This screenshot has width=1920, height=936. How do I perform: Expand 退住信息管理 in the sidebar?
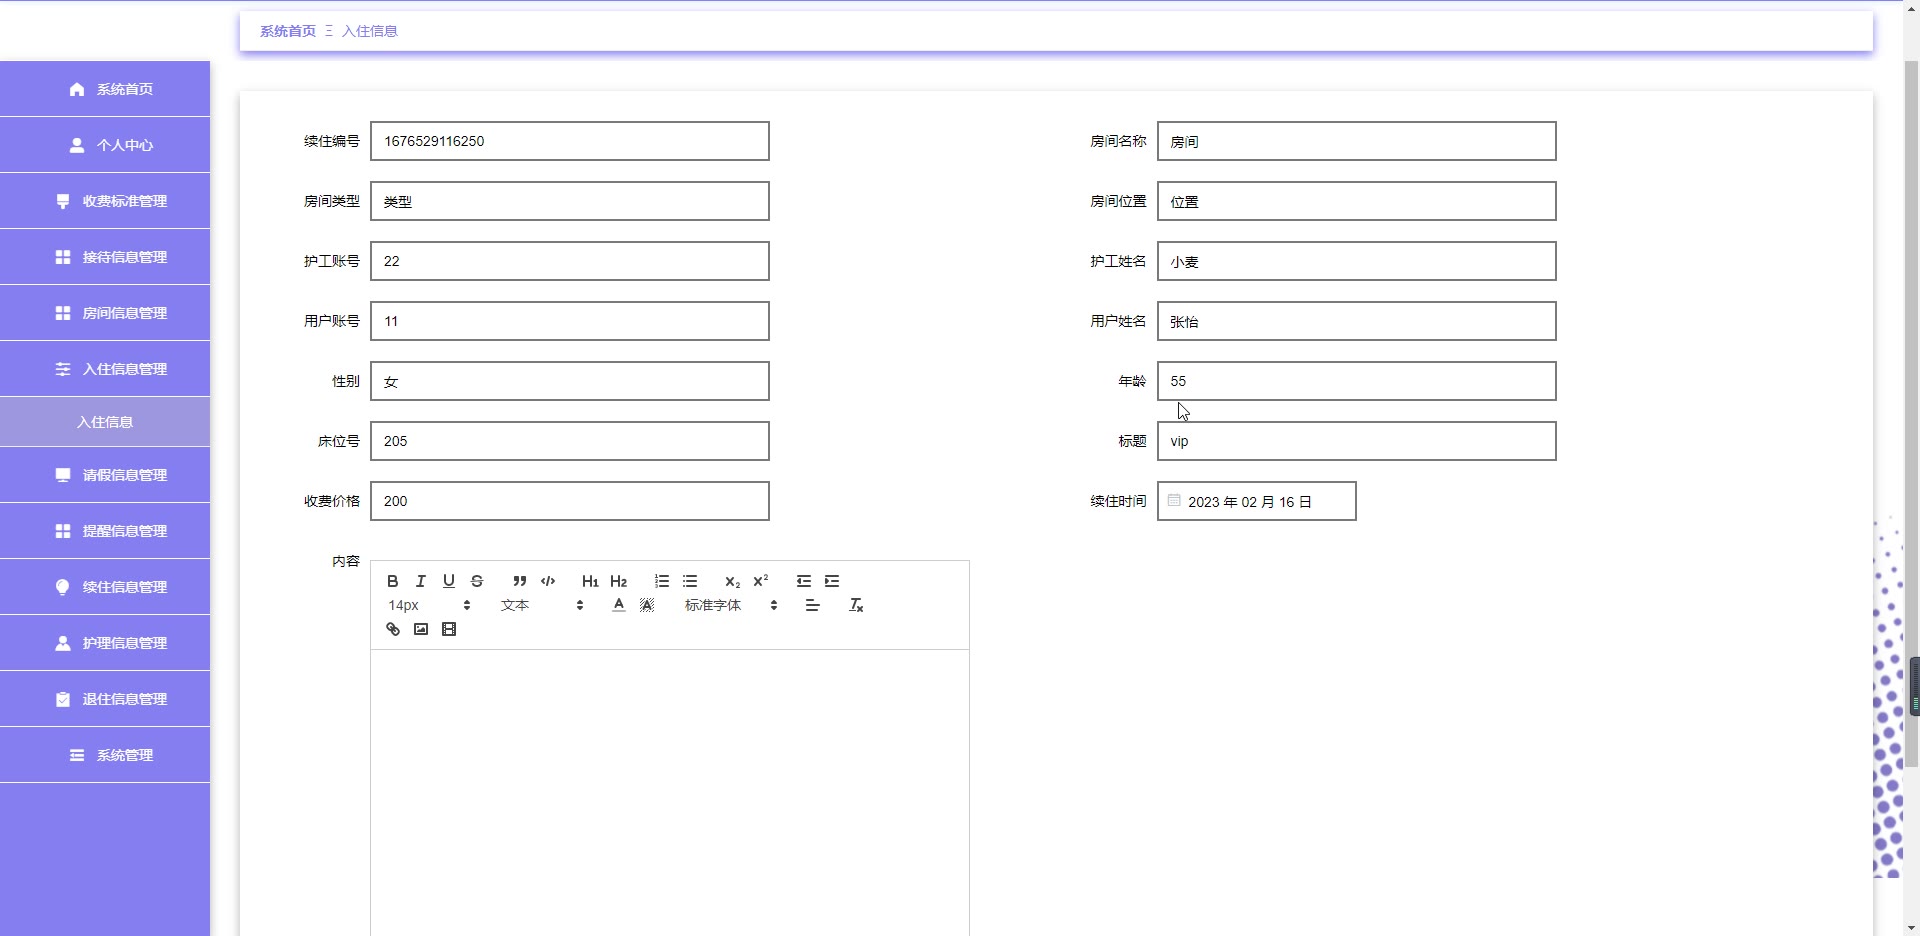click(105, 699)
